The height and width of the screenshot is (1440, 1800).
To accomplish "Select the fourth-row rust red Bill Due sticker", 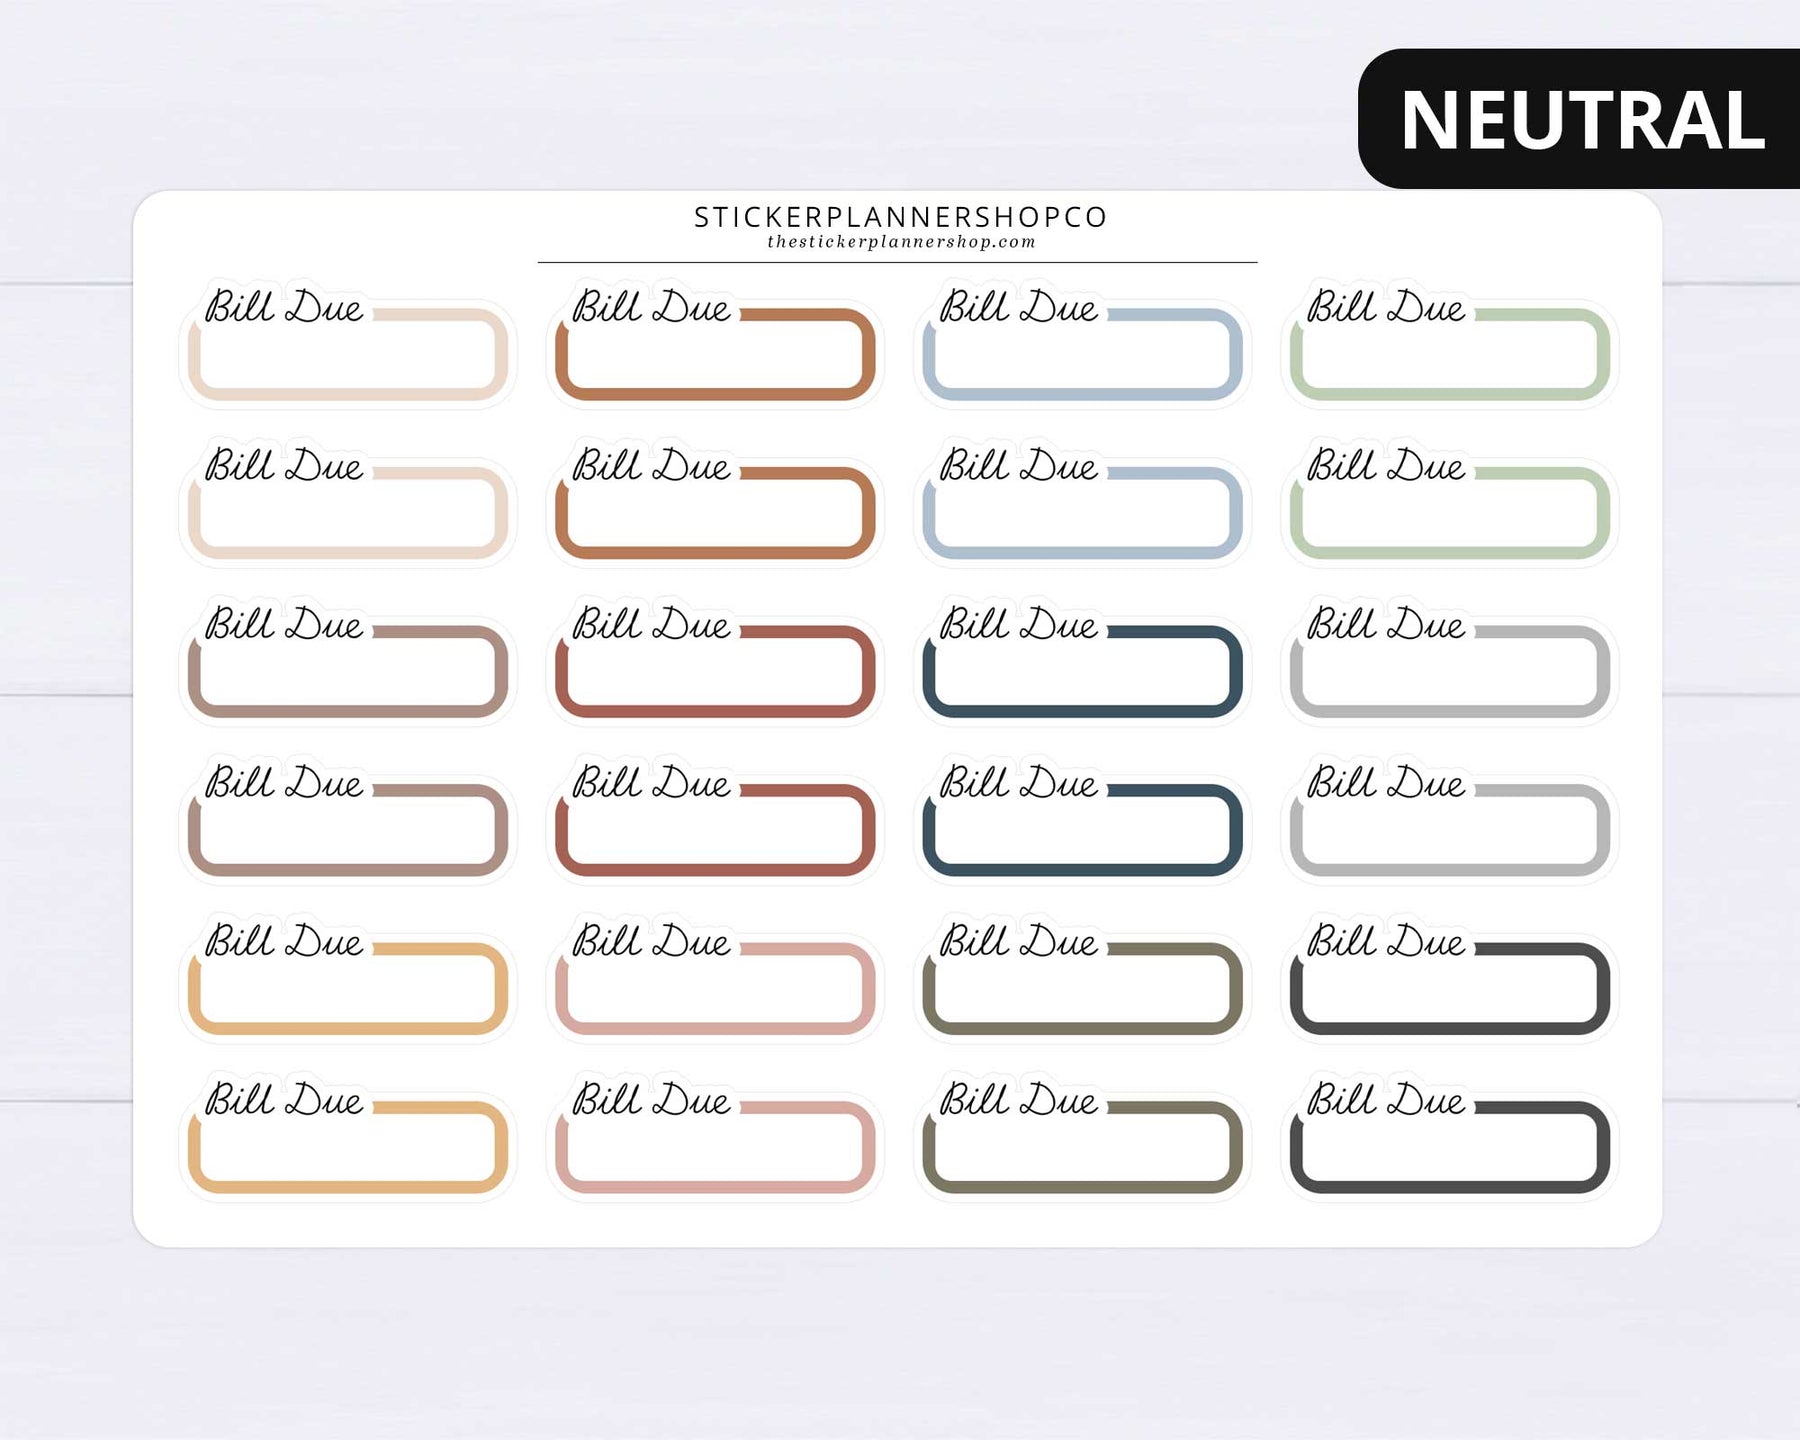I will point(715,818).
